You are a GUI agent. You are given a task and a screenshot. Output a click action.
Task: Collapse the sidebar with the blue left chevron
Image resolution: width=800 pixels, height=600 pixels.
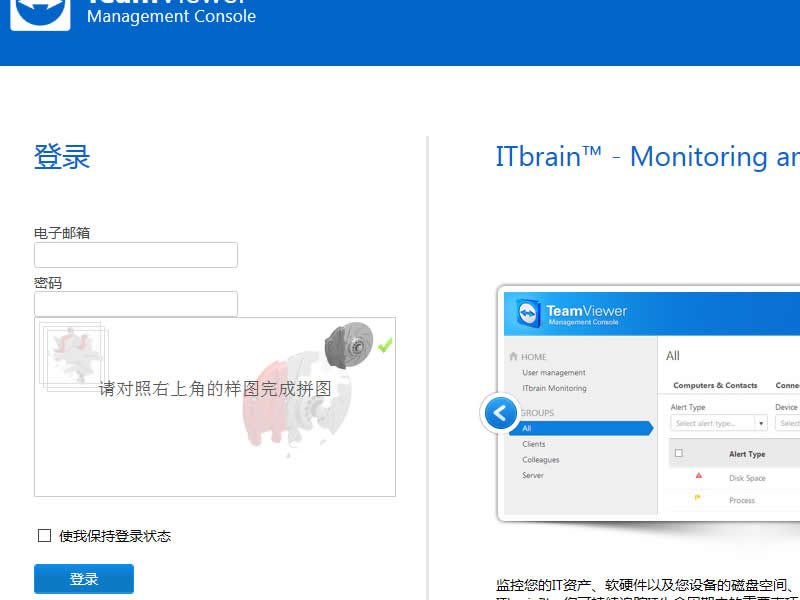tap(500, 413)
